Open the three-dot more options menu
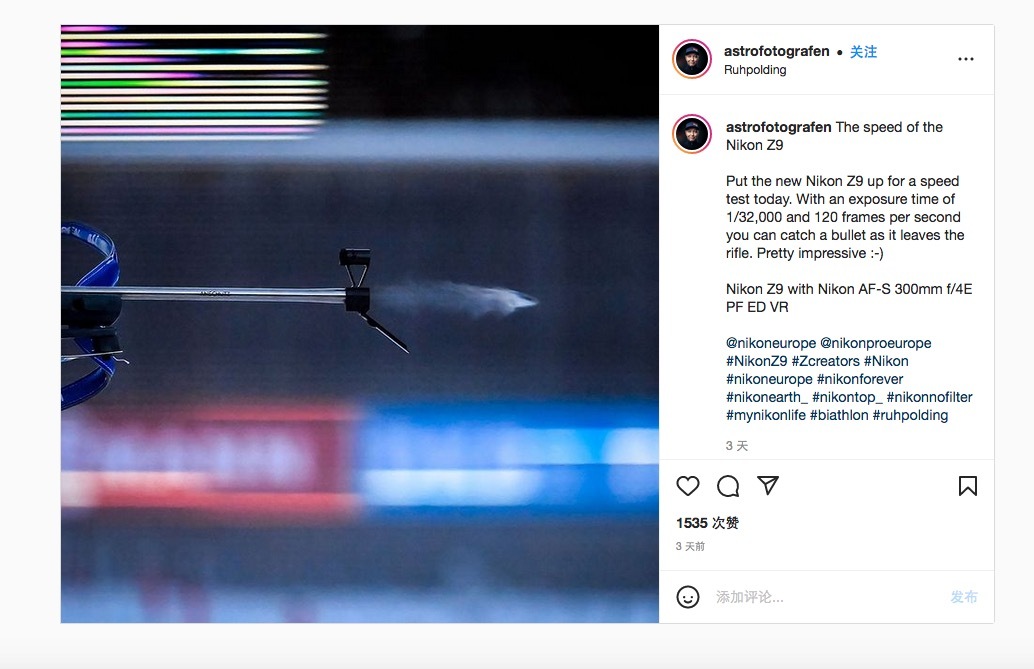Image resolution: width=1034 pixels, height=669 pixels. coord(965,59)
